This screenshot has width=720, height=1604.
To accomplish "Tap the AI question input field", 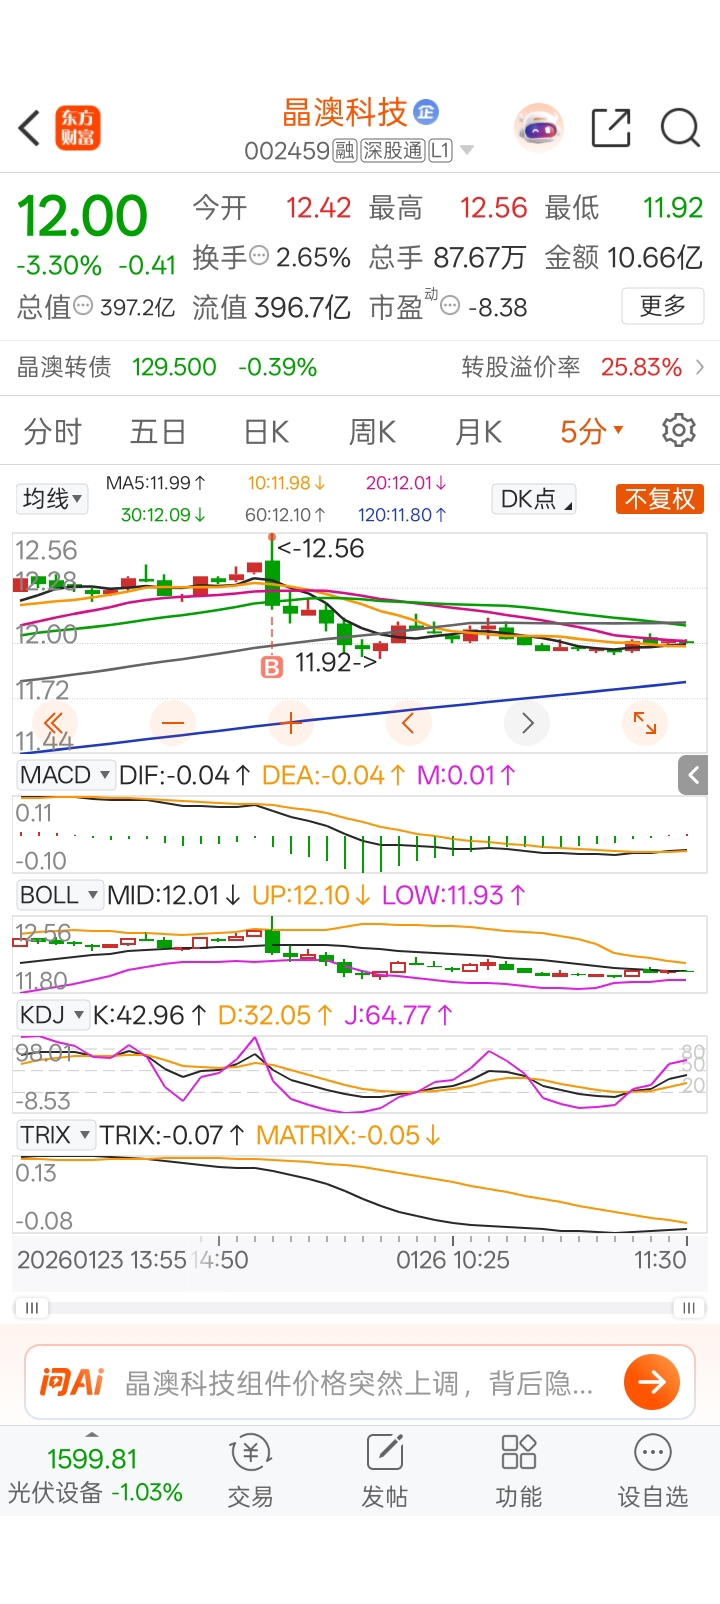I will [x=360, y=1382].
